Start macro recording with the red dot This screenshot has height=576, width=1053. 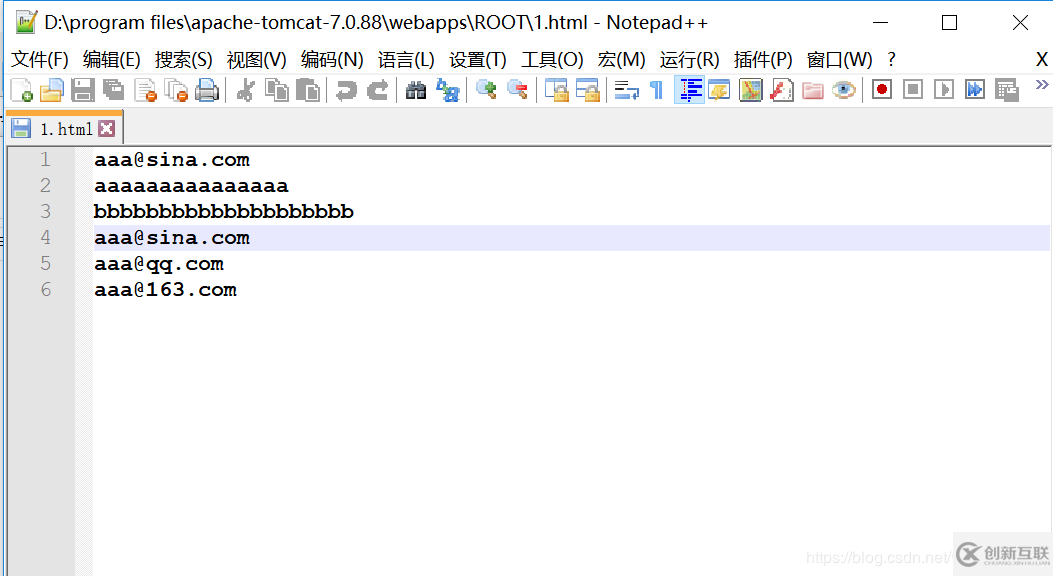(882, 89)
